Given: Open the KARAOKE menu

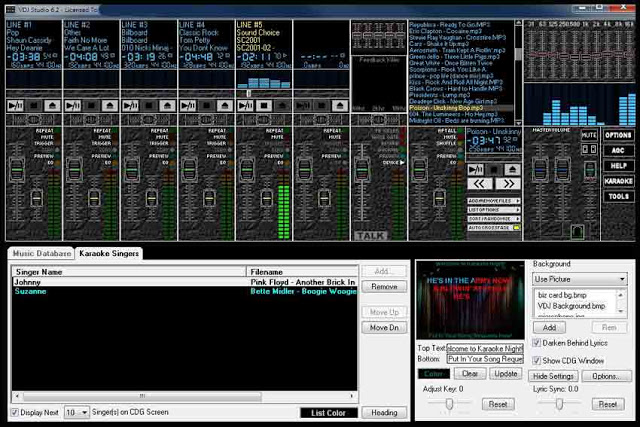Looking at the screenshot, I should pyautogui.click(x=618, y=181).
